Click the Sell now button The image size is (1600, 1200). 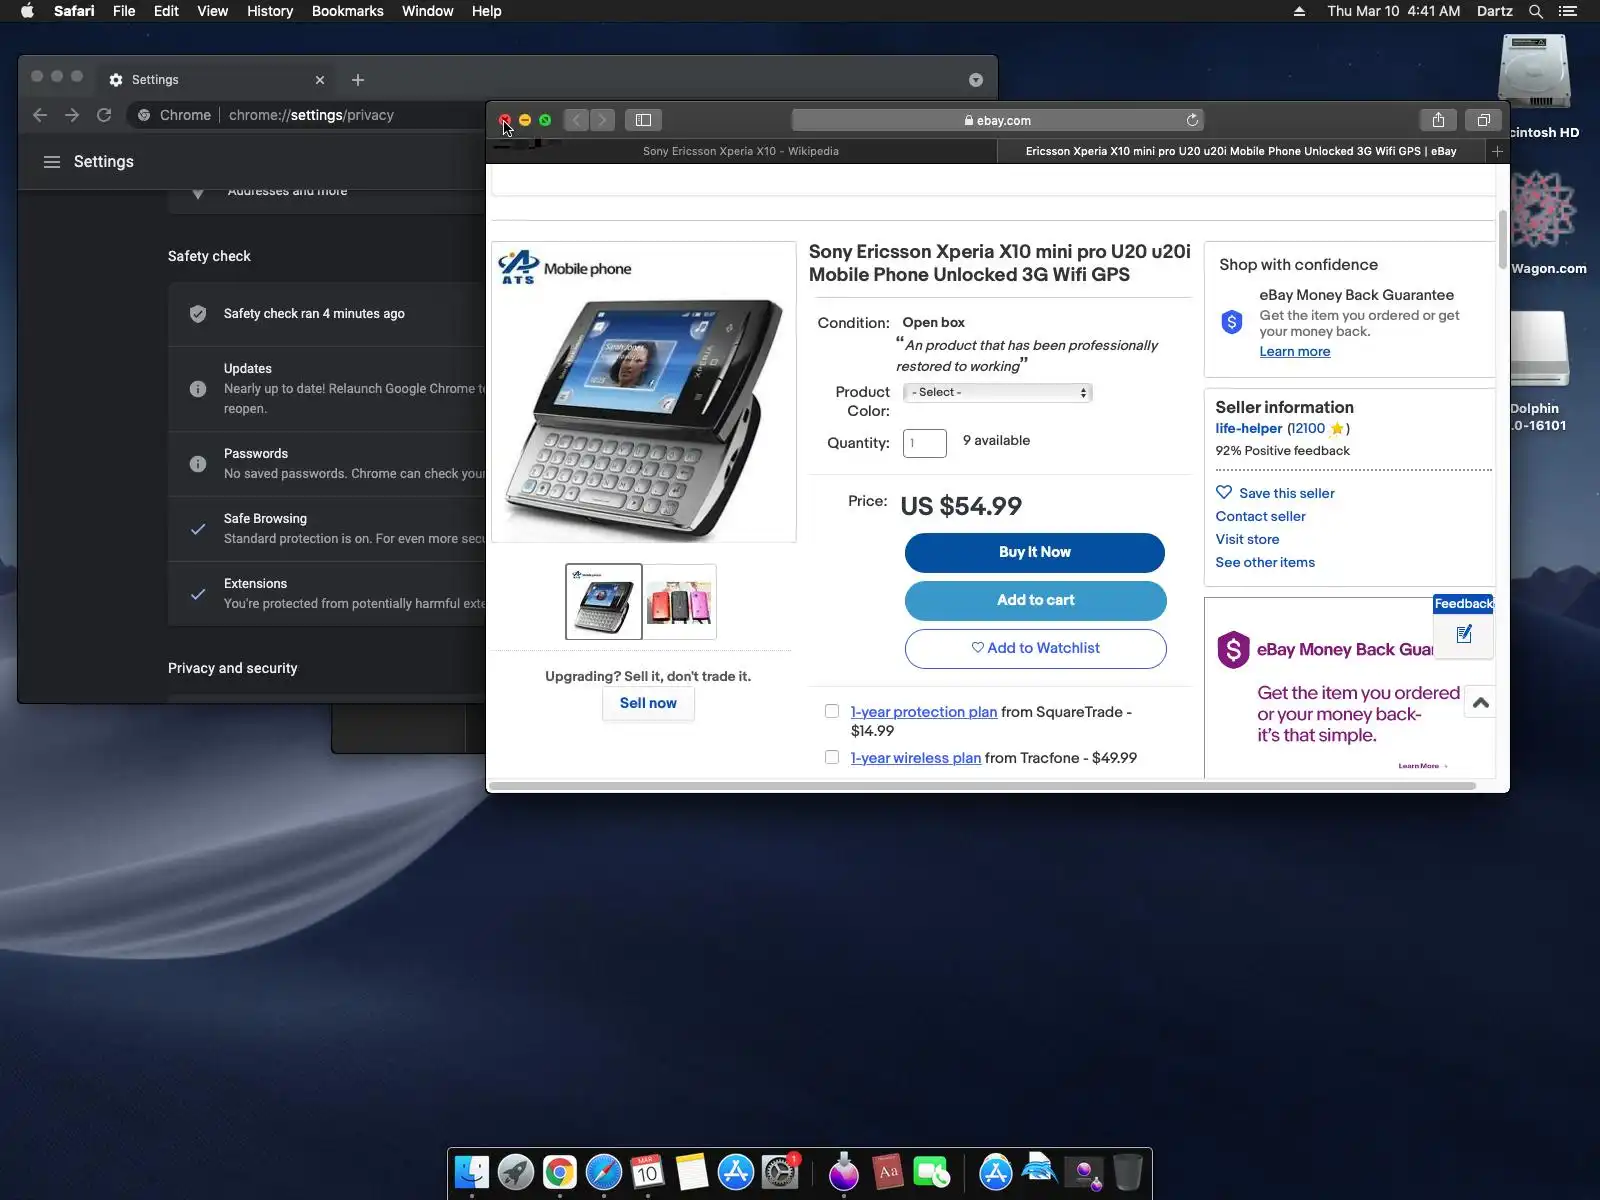click(x=648, y=703)
